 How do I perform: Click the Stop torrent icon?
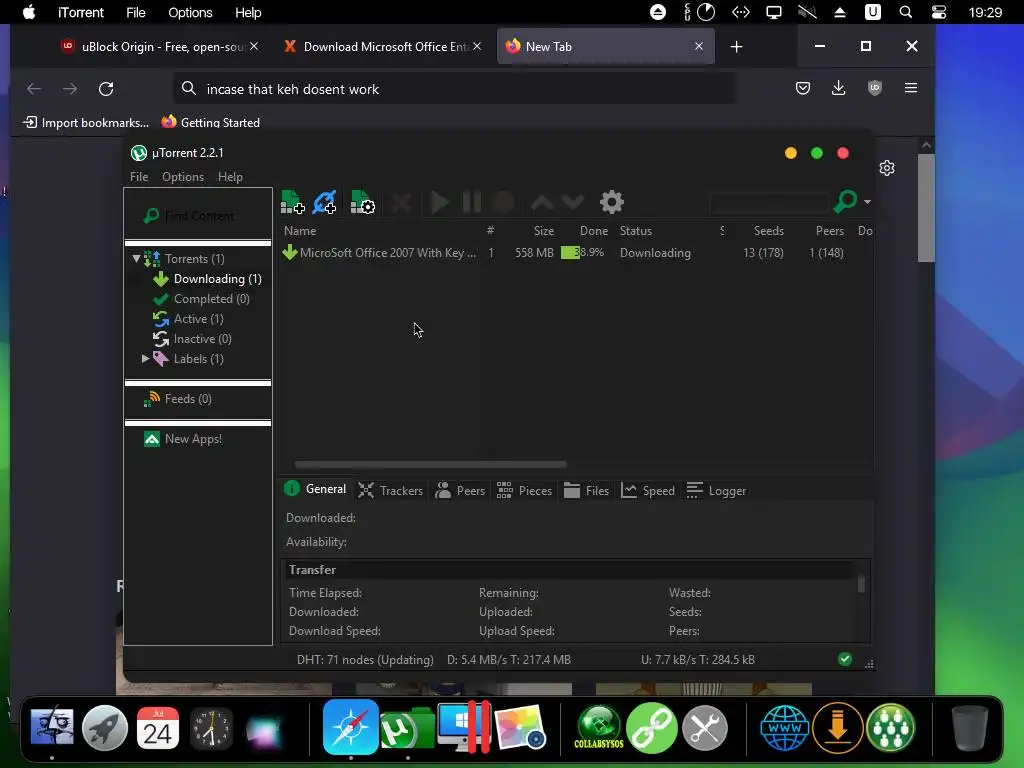point(503,202)
